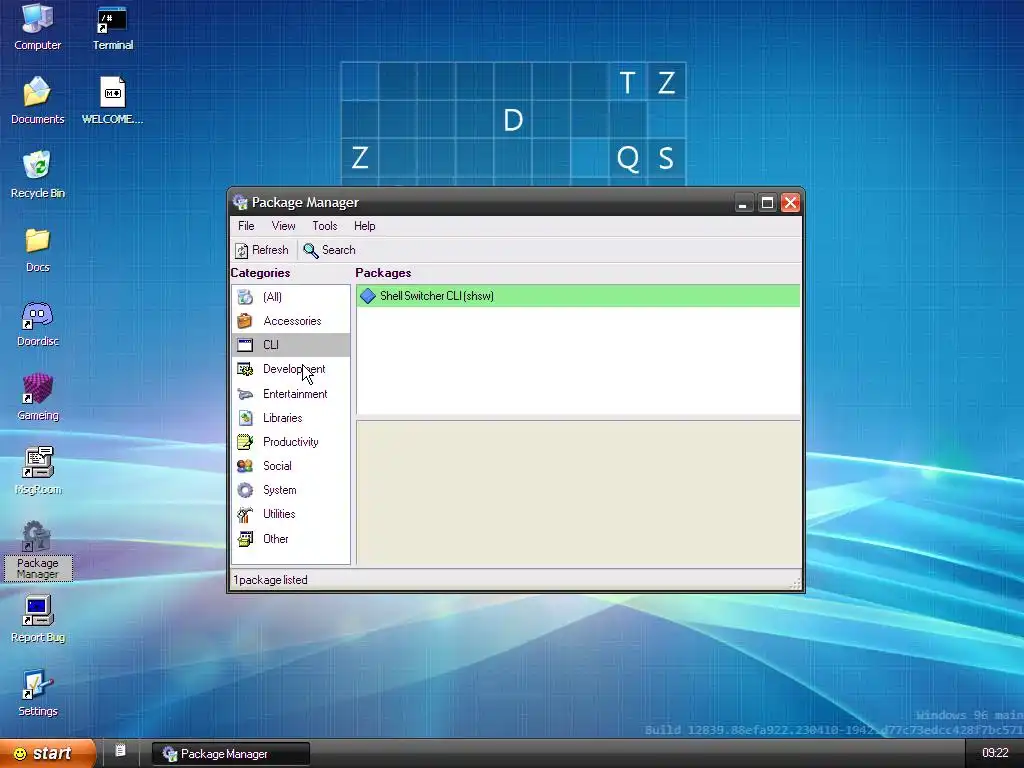Open the start menu
Image resolution: width=1024 pixels, height=768 pixels.
tap(47, 754)
